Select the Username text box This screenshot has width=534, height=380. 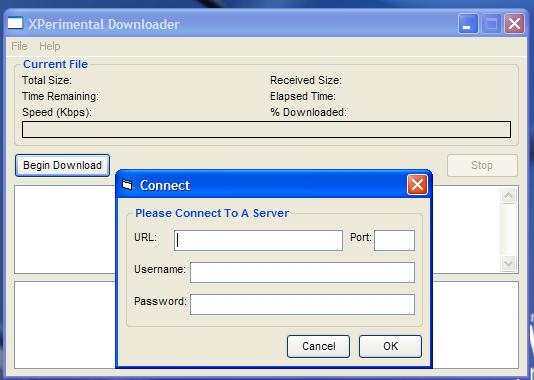[x=302, y=272]
